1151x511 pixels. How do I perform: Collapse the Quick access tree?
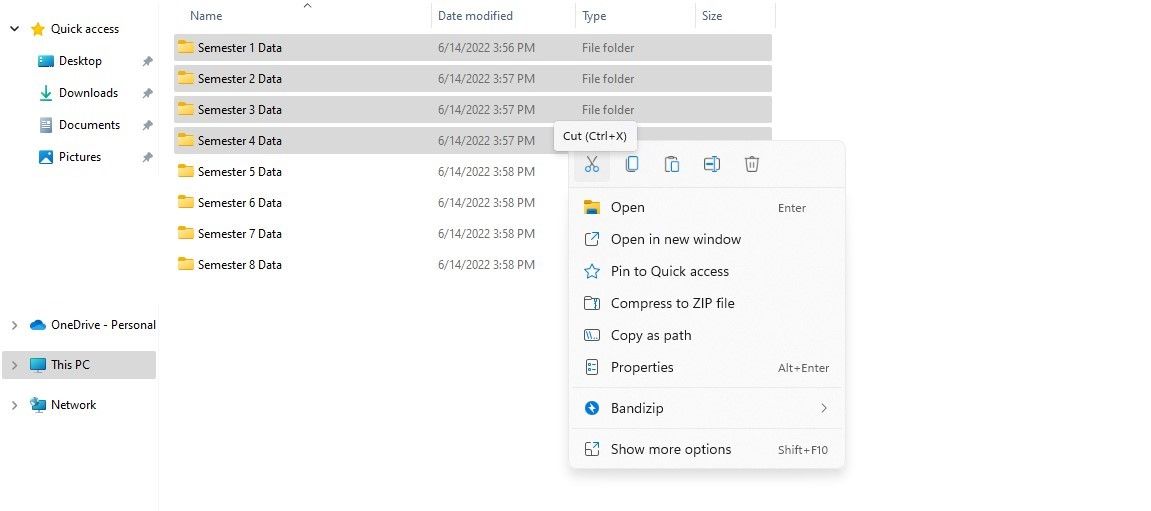[x=14, y=29]
